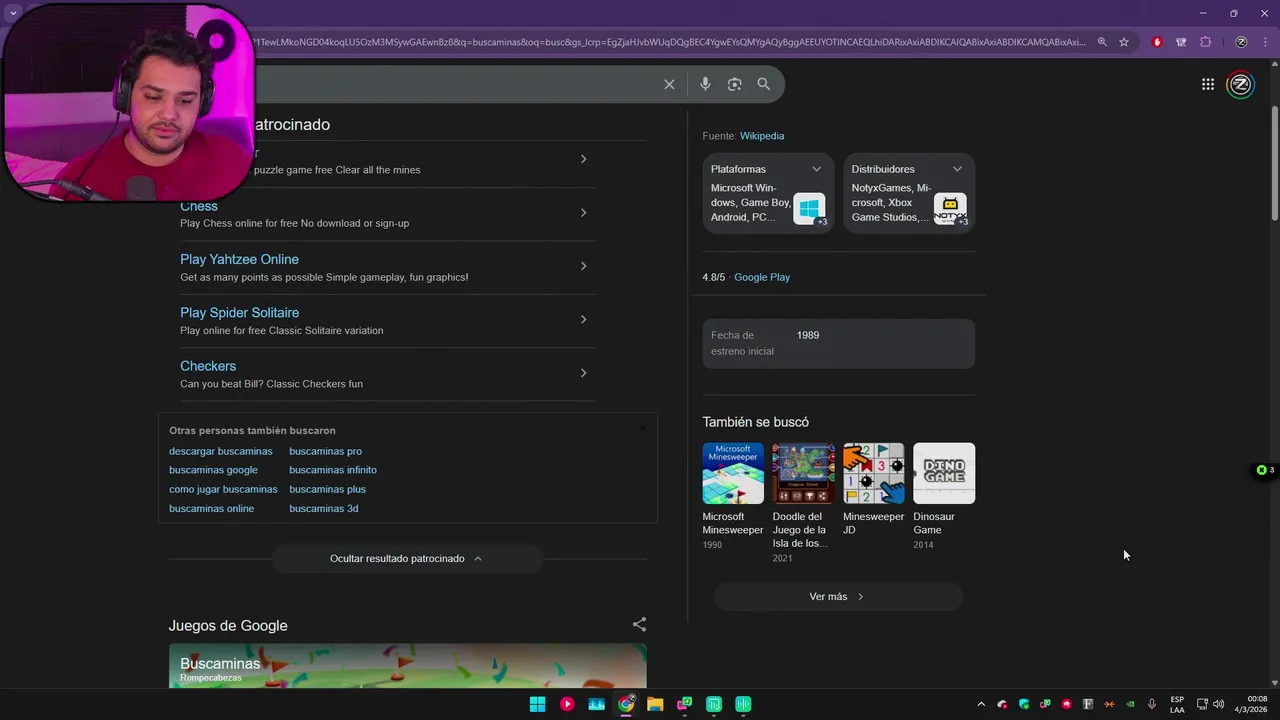Open the Google Play rating link
The height and width of the screenshot is (720, 1280).
click(762, 277)
